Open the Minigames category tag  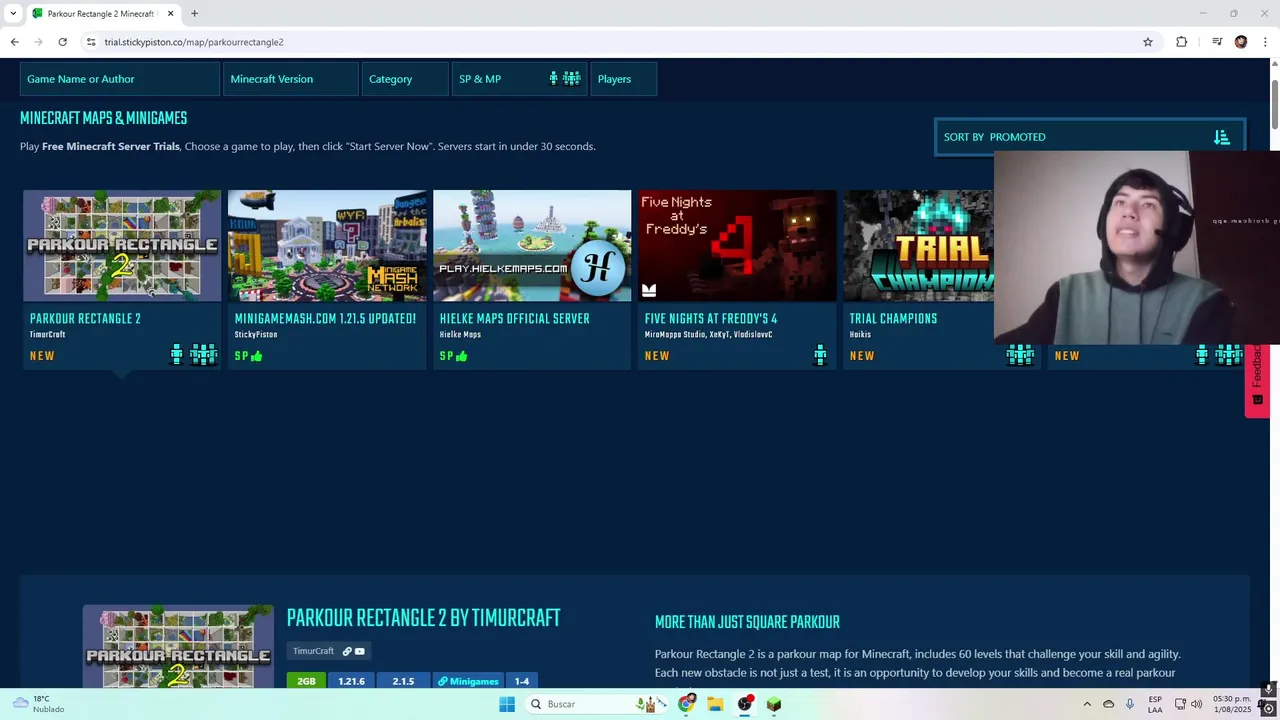point(467,681)
